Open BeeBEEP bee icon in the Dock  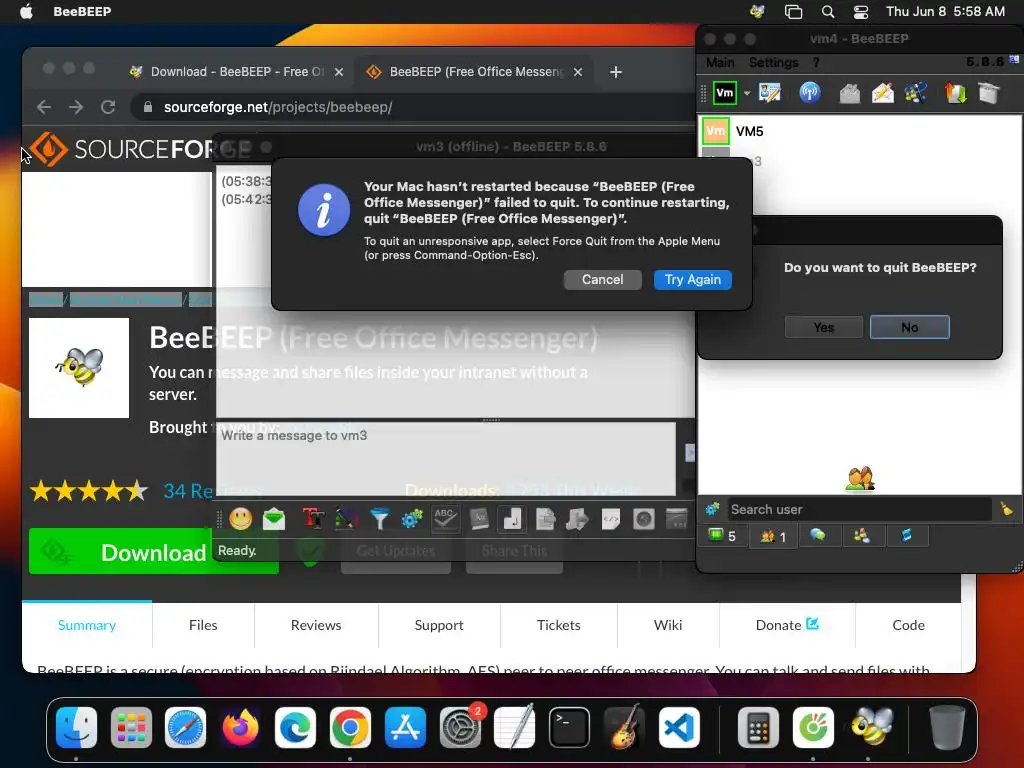(x=871, y=727)
